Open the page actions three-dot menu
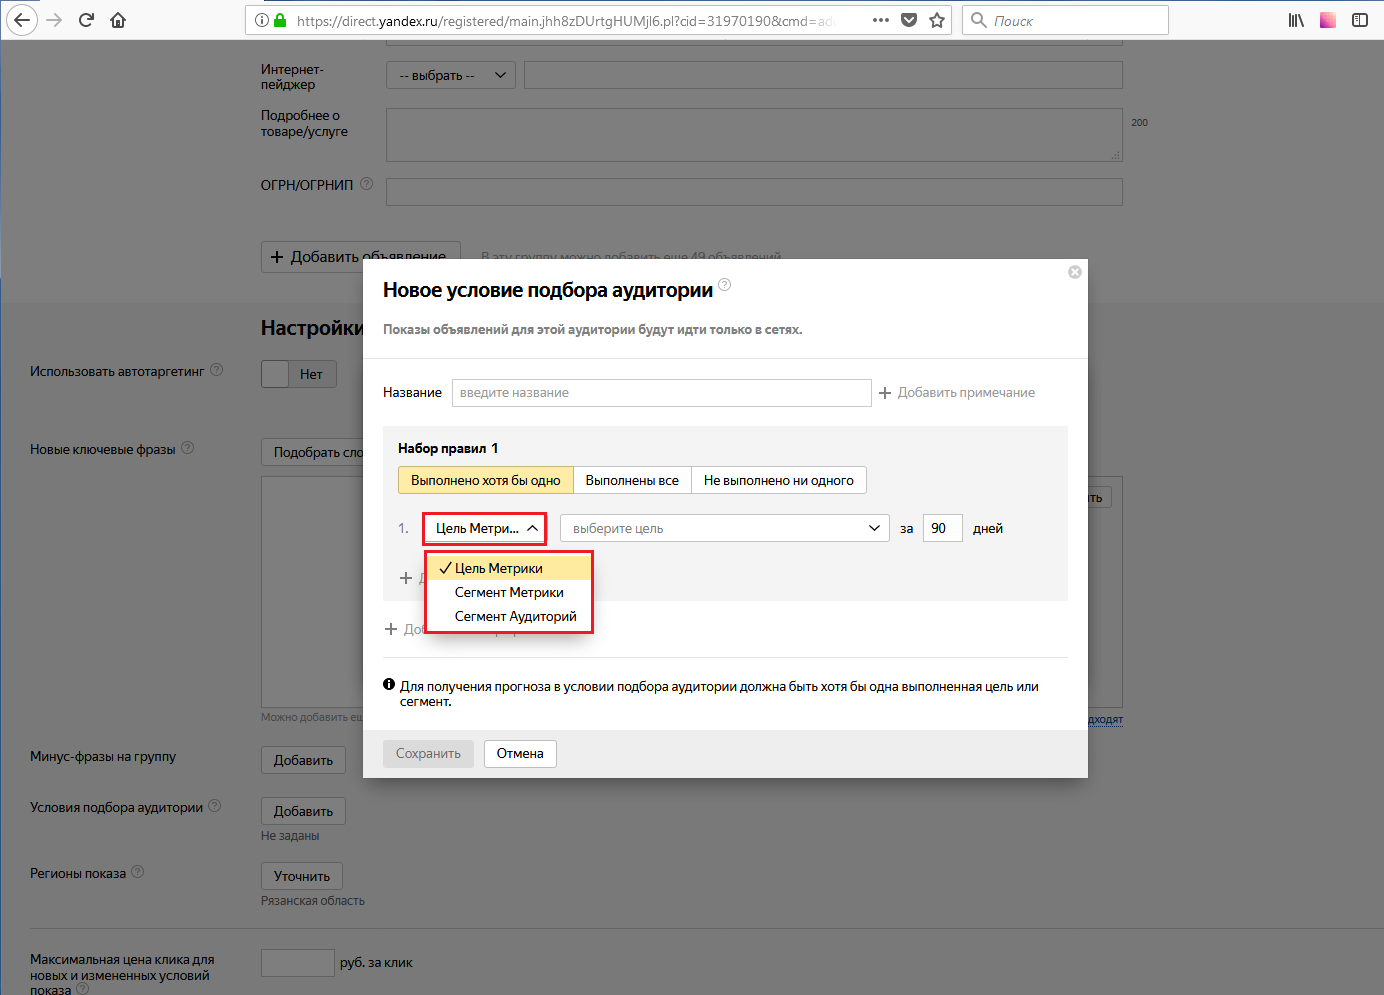 (x=881, y=20)
